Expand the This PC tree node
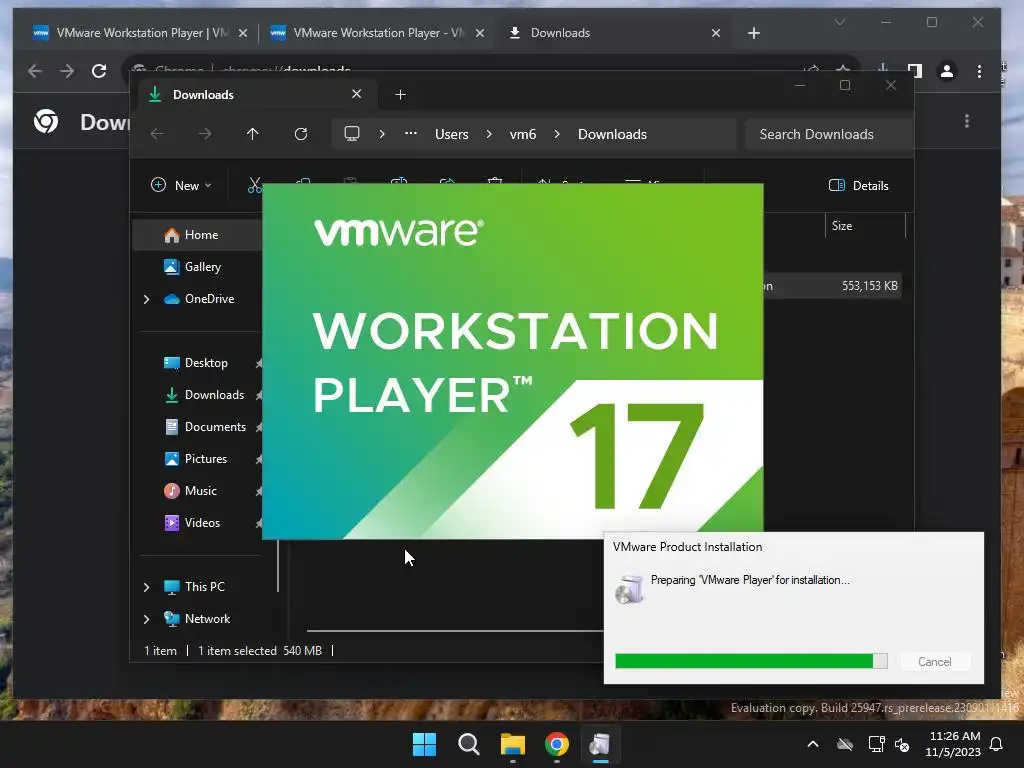The image size is (1024, 768). click(146, 587)
